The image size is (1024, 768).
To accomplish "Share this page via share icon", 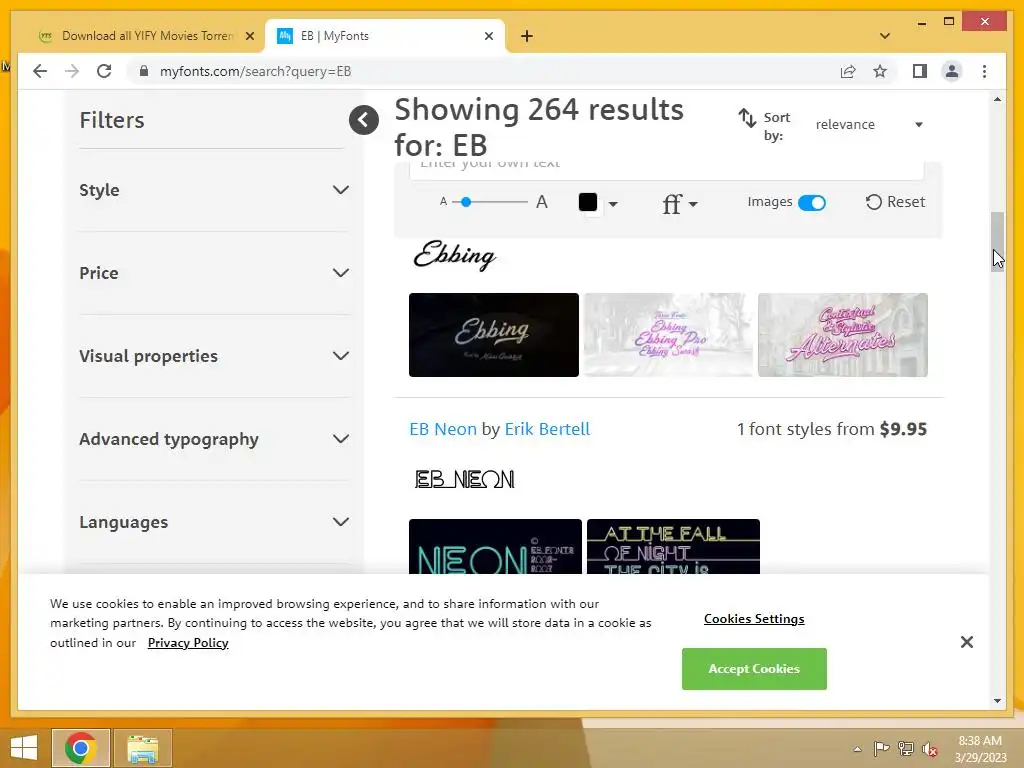I will (848, 71).
